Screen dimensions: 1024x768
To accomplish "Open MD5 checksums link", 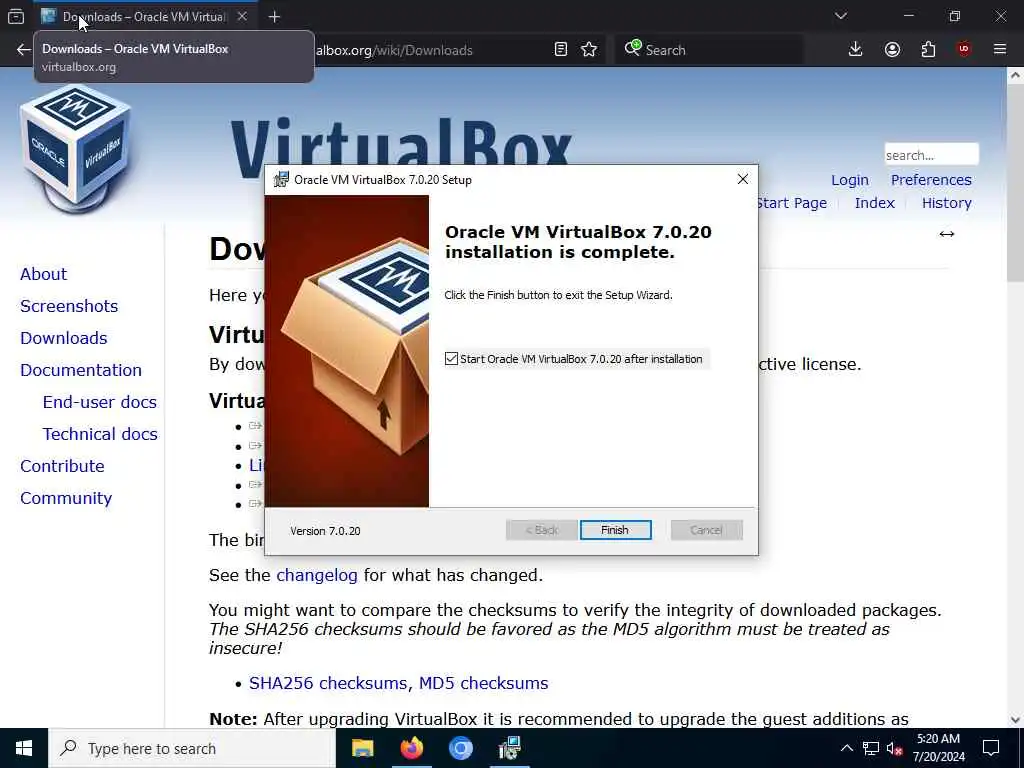I will (x=483, y=683).
